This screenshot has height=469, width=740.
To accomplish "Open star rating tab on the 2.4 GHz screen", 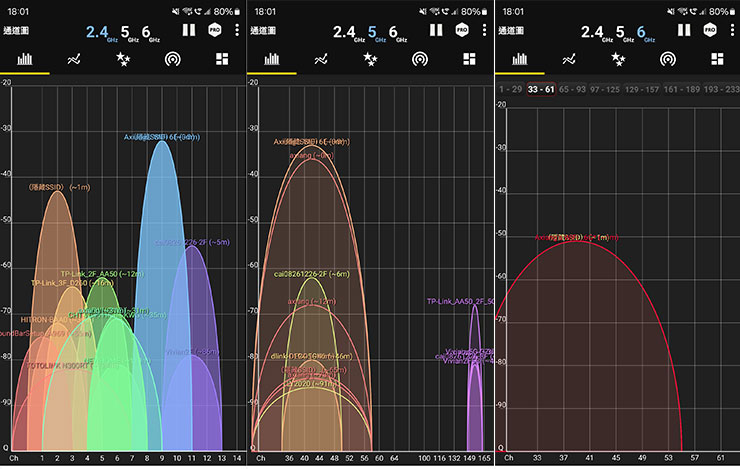I will tap(124, 59).
